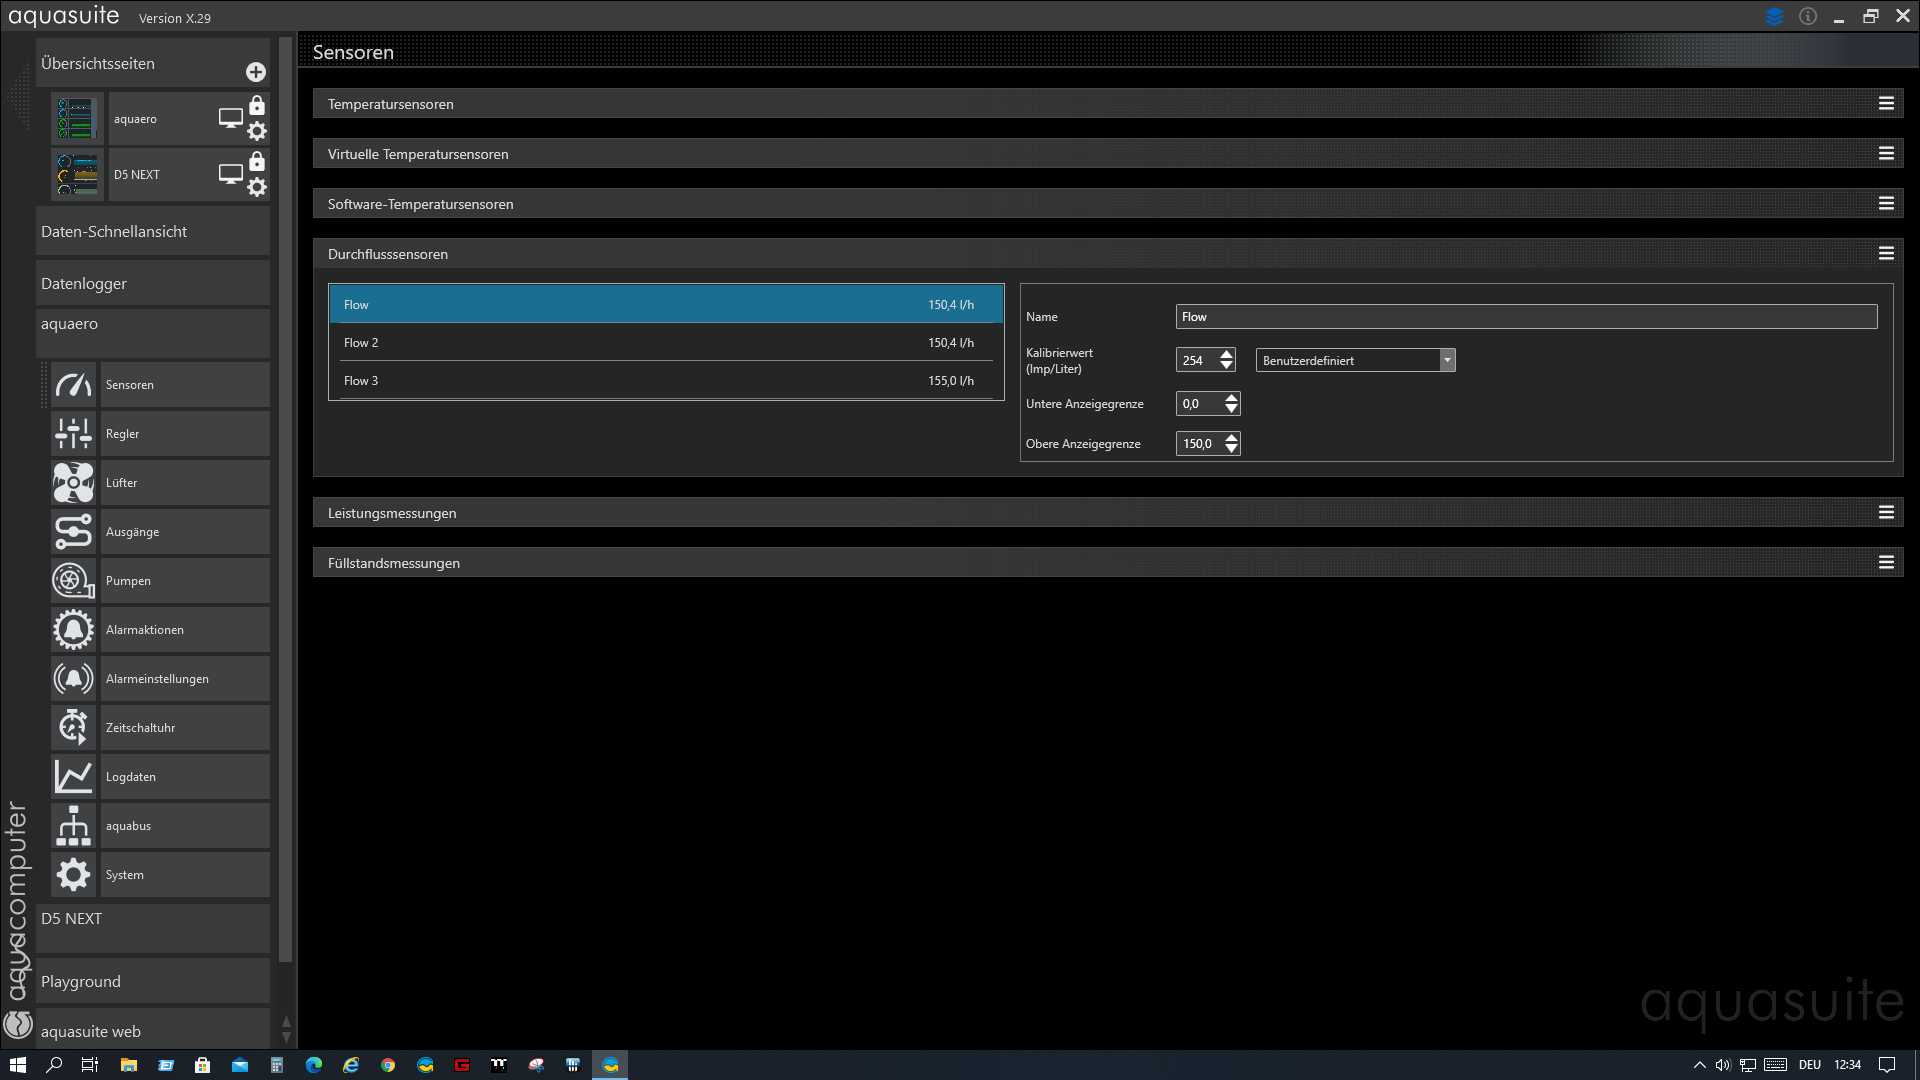The height and width of the screenshot is (1080, 1920).
Task: Select the Flow 3 sensor row
Action: (x=665, y=381)
